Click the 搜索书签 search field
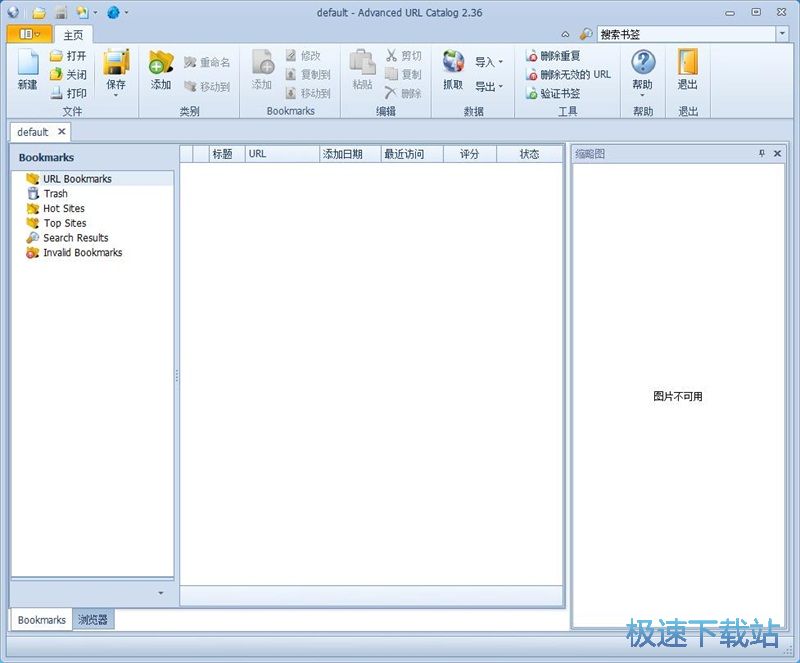The height and width of the screenshot is (663, 800). tap(686, 34)
